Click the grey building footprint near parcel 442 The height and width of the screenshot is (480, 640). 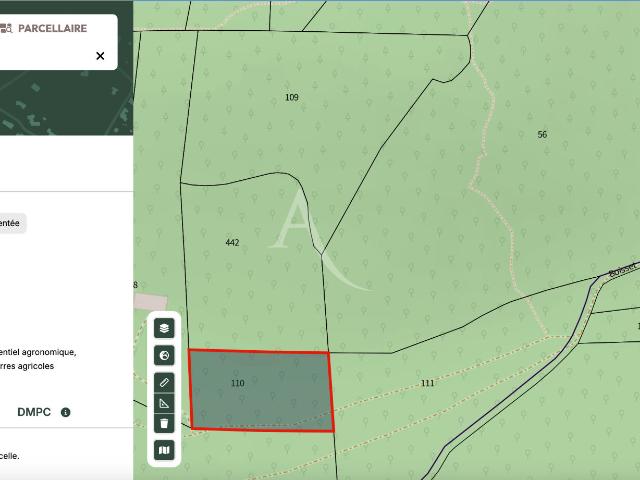point(150,302)
